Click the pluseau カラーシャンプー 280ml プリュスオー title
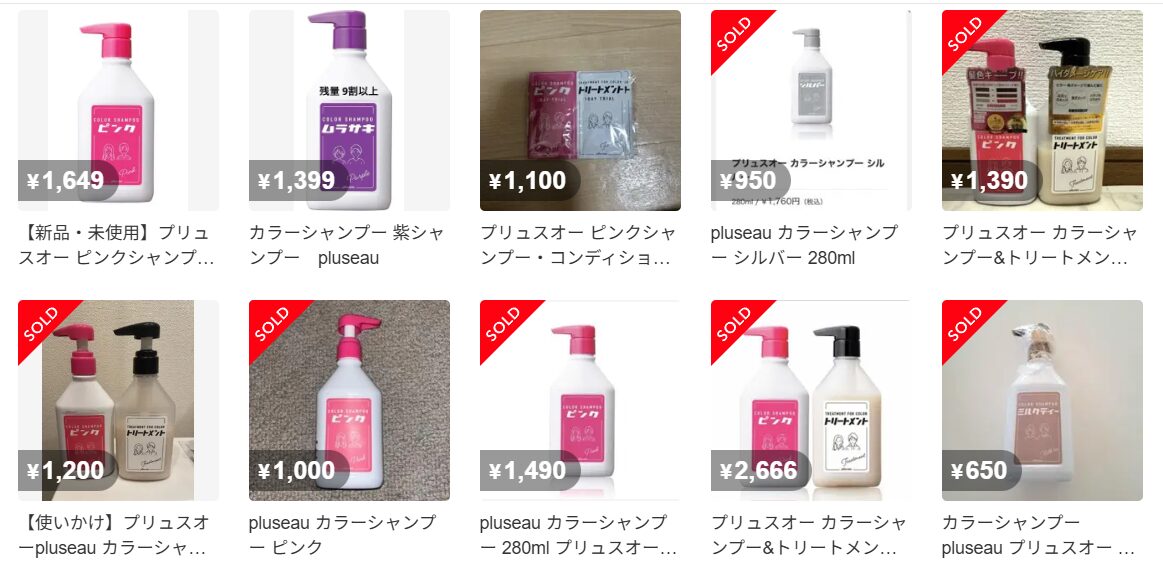The width and height of the screenshot is (1163, 569). (578, 536)
